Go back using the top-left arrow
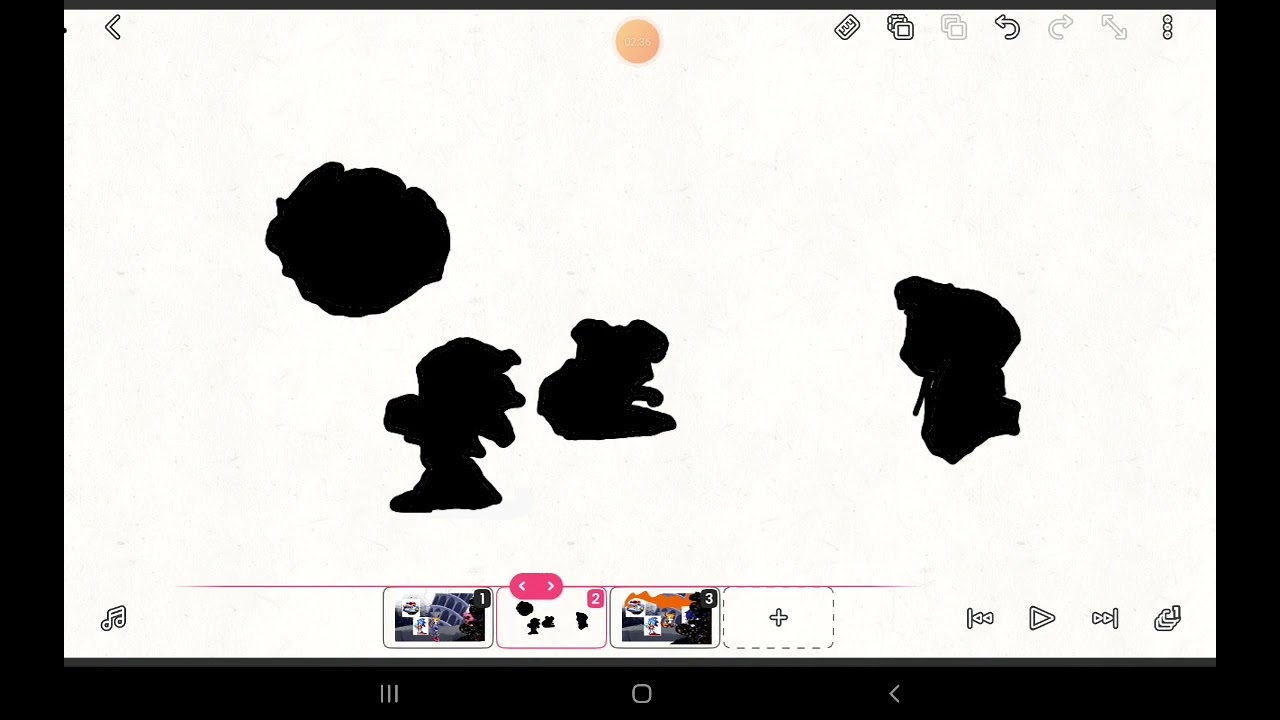Screen dimensions: 1280x720 point(113,28)
